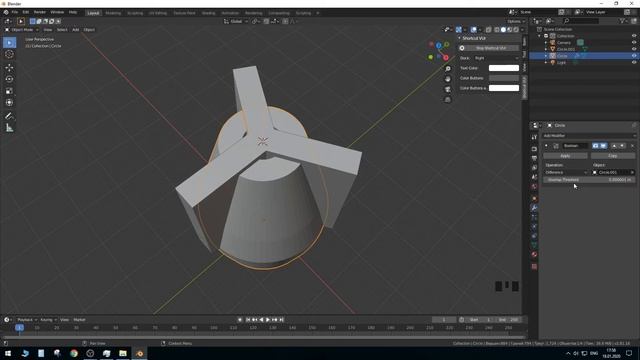Toggle viewport overlays button

coord(473,29)
